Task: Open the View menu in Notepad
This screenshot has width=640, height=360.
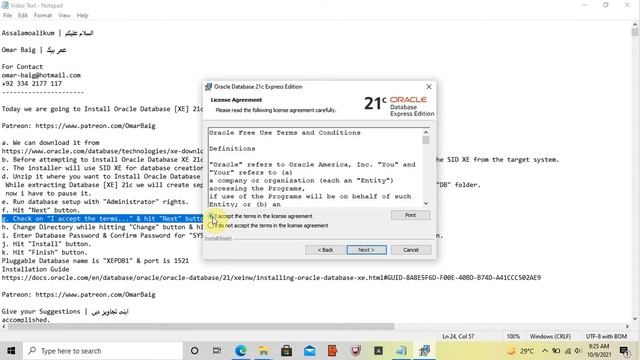Action: [64, 16]
